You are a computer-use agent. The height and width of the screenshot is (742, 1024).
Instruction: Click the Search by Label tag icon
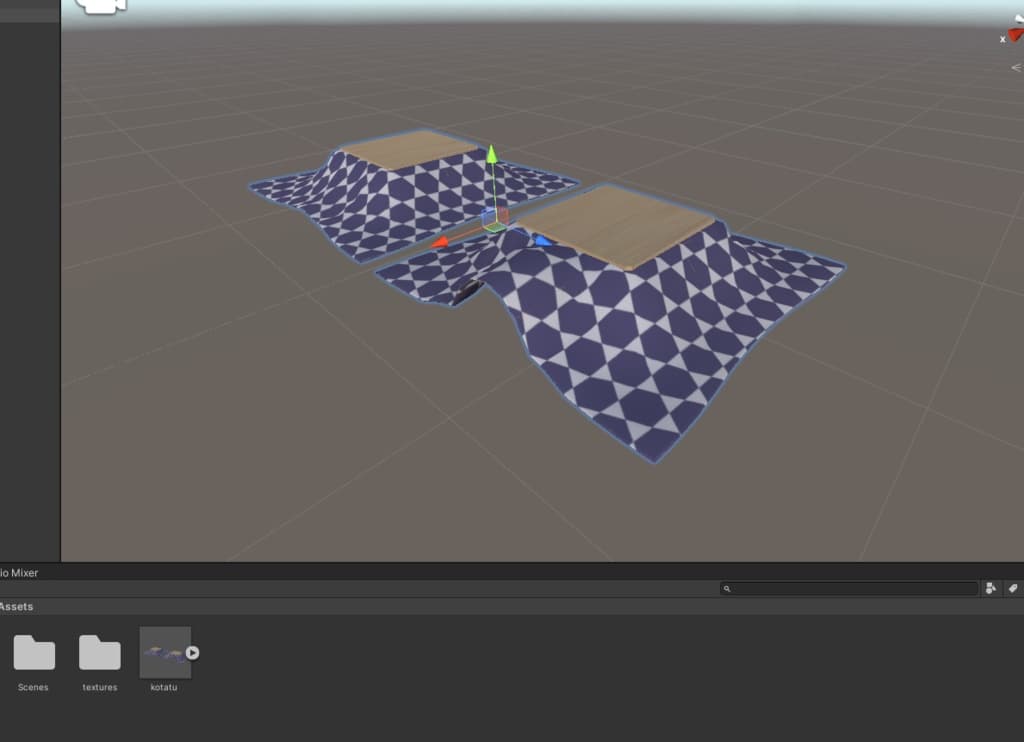click(x=1013, y=589)
